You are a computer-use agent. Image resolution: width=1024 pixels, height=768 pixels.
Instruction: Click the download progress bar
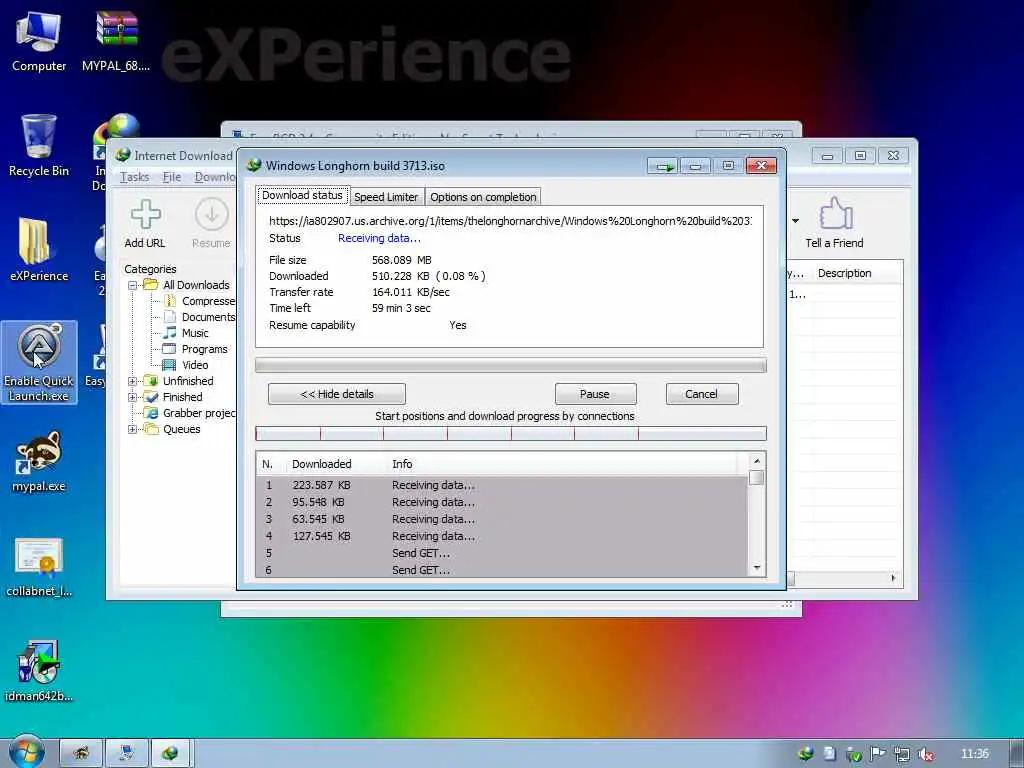pyautogui.click(x=511, y=365)
